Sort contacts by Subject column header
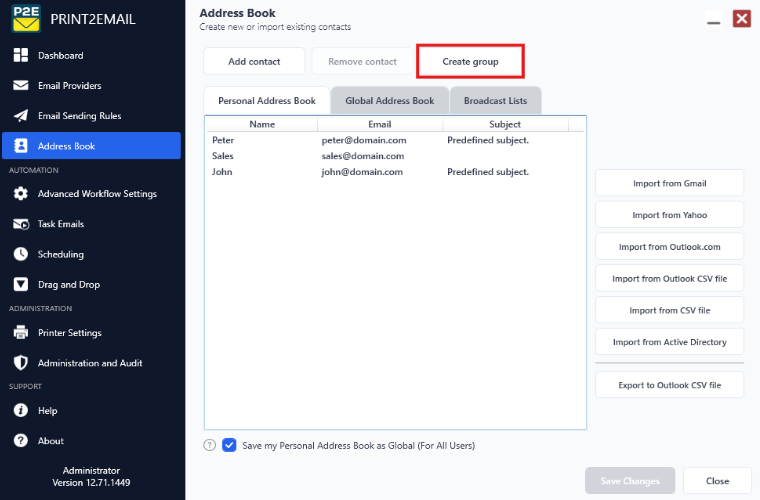This screenshot has width=760, height=500. pos(505,124)
